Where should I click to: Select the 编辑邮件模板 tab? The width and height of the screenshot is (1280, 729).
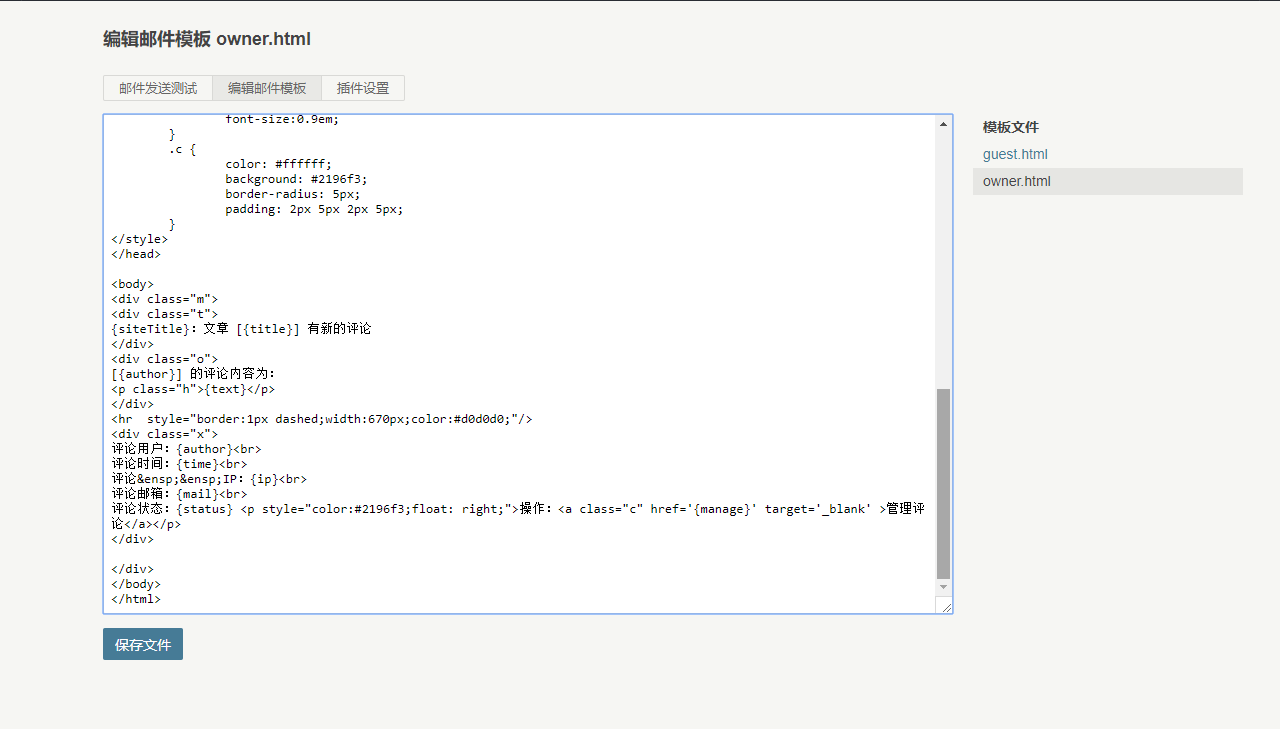pos(266,88)
